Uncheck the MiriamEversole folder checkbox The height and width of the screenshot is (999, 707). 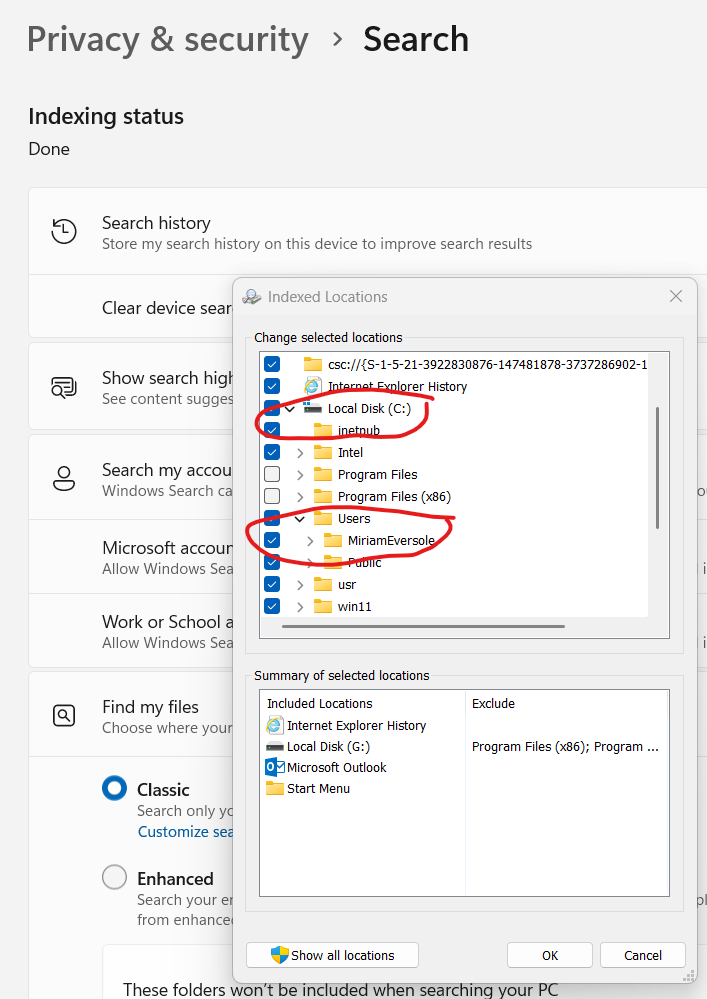click(272, 540)
